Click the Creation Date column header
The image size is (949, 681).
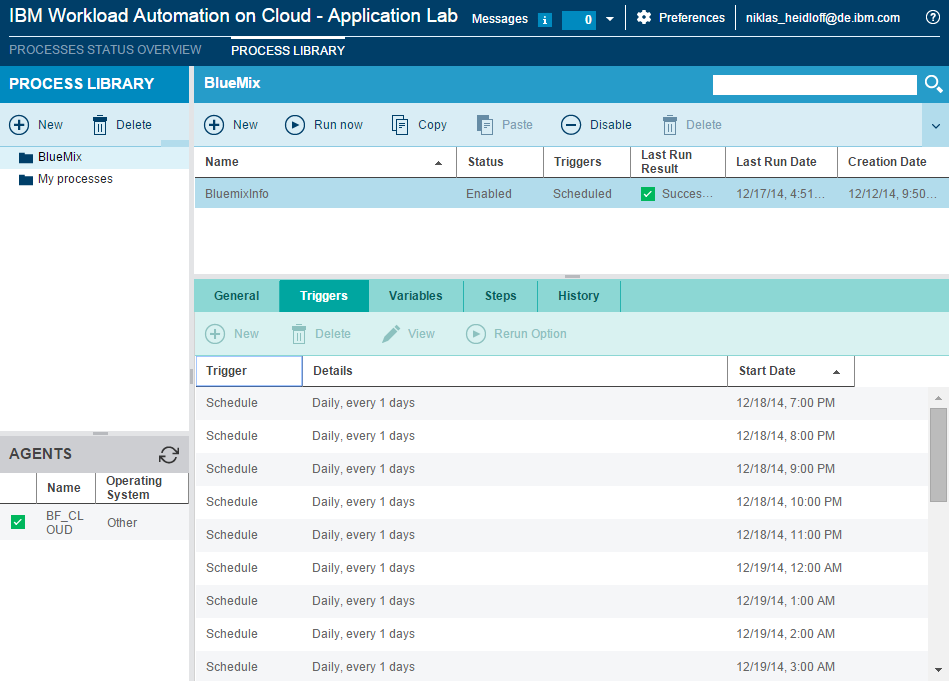(x=893, y=162)
